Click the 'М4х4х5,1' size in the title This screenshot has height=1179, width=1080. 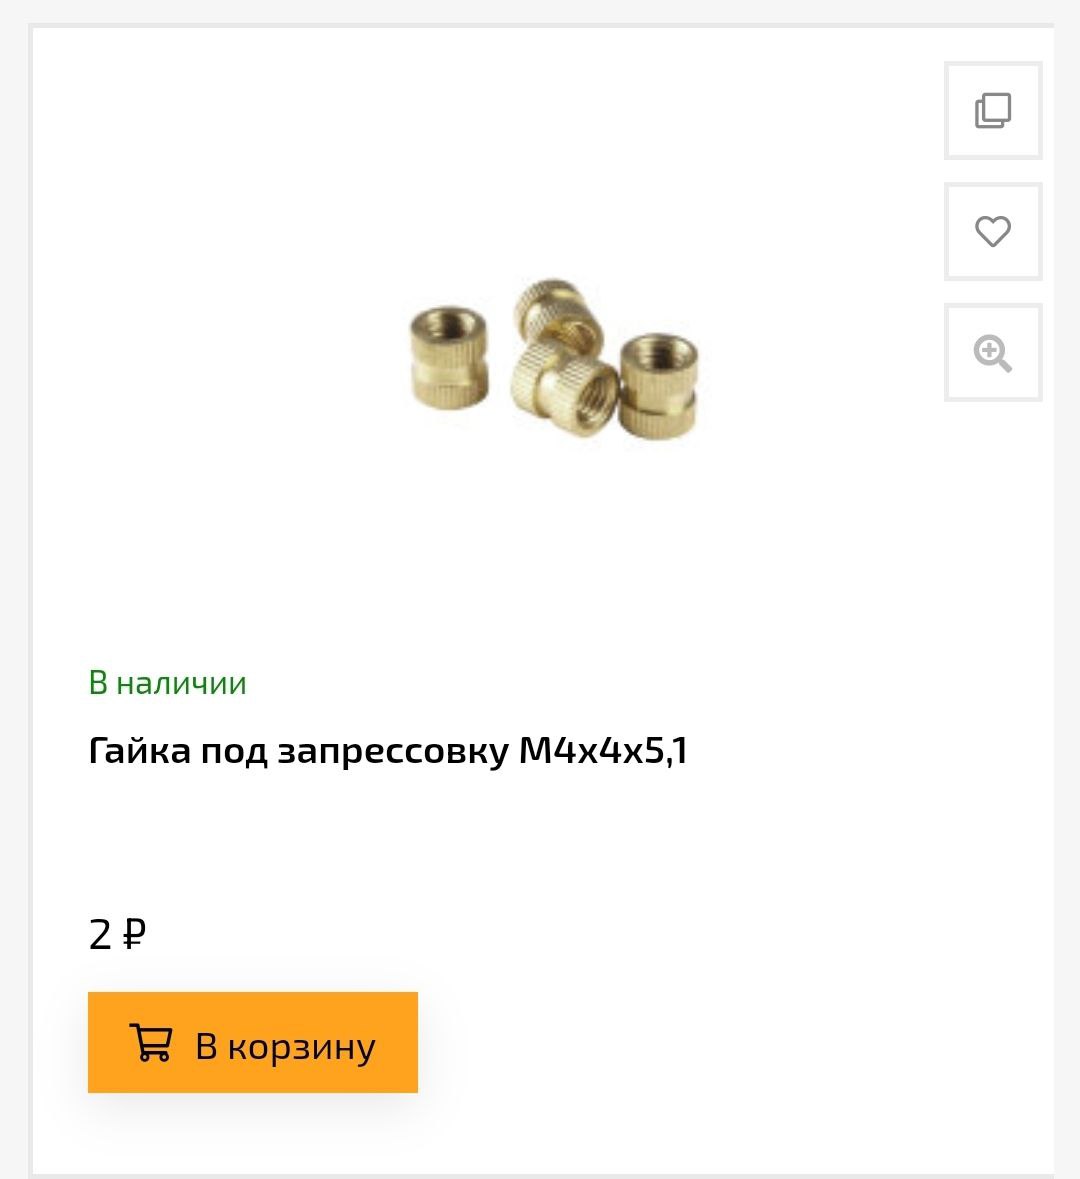tap(603, 750)
